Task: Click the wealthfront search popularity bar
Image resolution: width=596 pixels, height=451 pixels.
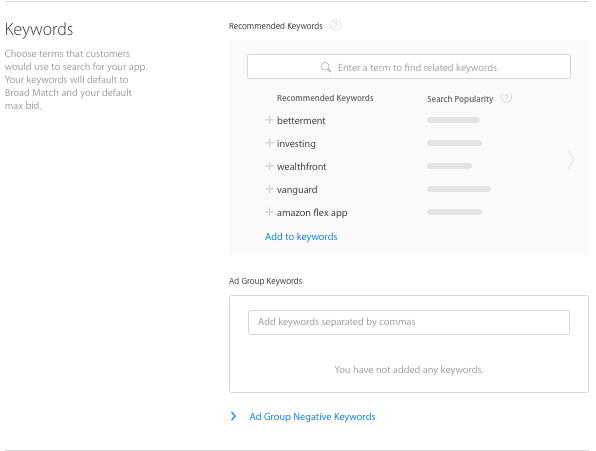Action: pyautogui.click(x=449, y=166)
